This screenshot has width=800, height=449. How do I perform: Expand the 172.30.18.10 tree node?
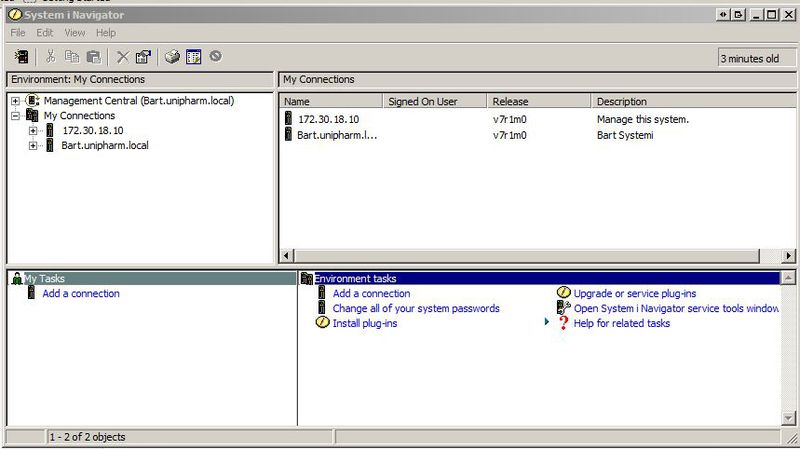(x=33, y=131)
